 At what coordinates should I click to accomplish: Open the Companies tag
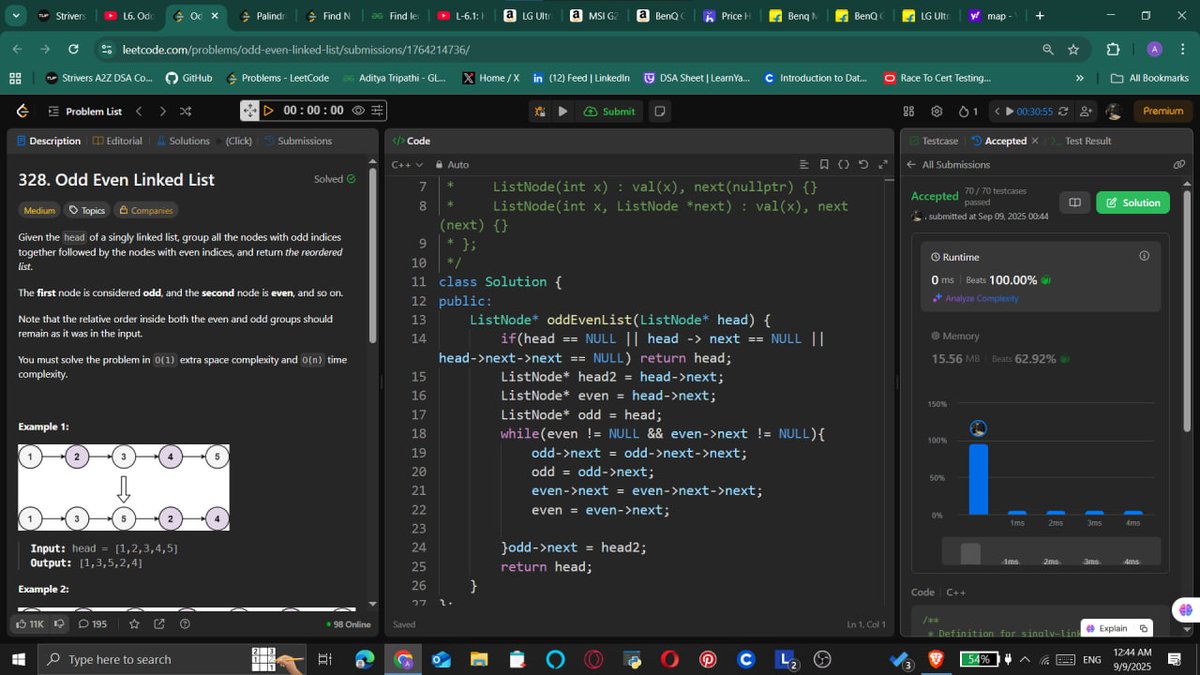pos(146,210)
